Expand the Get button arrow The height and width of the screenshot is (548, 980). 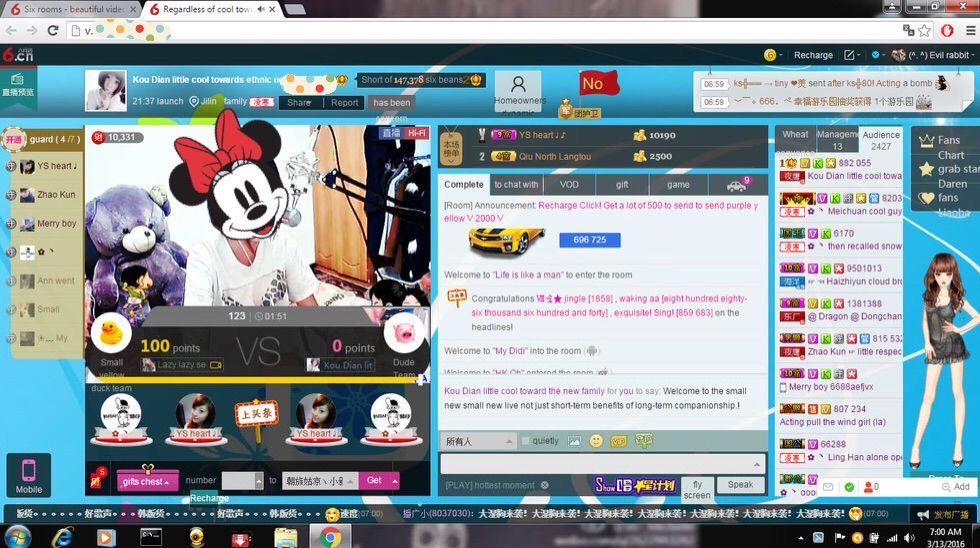click(394, 481)
